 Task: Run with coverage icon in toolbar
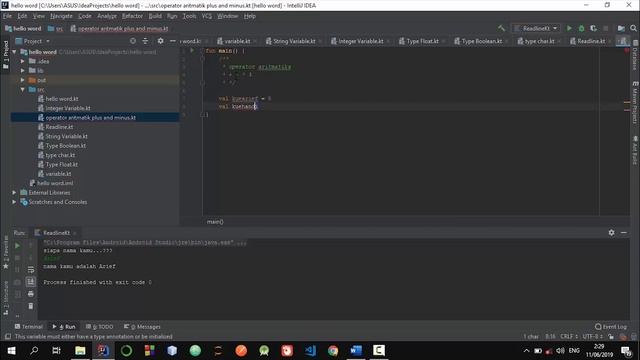click(x=593, y=28)
